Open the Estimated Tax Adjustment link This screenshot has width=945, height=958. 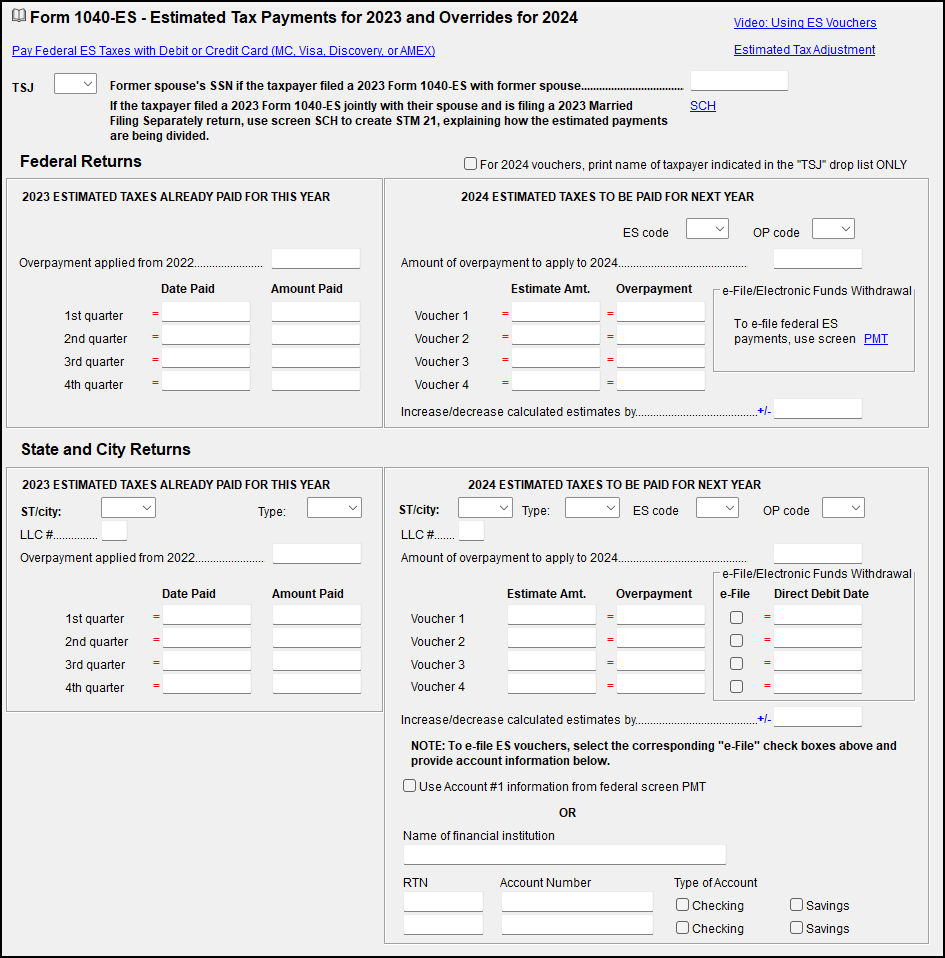804,49
